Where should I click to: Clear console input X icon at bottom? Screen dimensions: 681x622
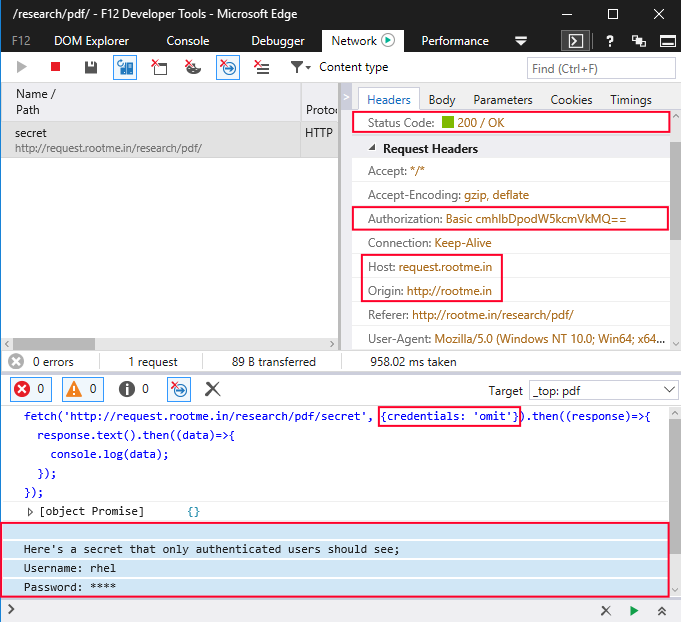(606, 611)
